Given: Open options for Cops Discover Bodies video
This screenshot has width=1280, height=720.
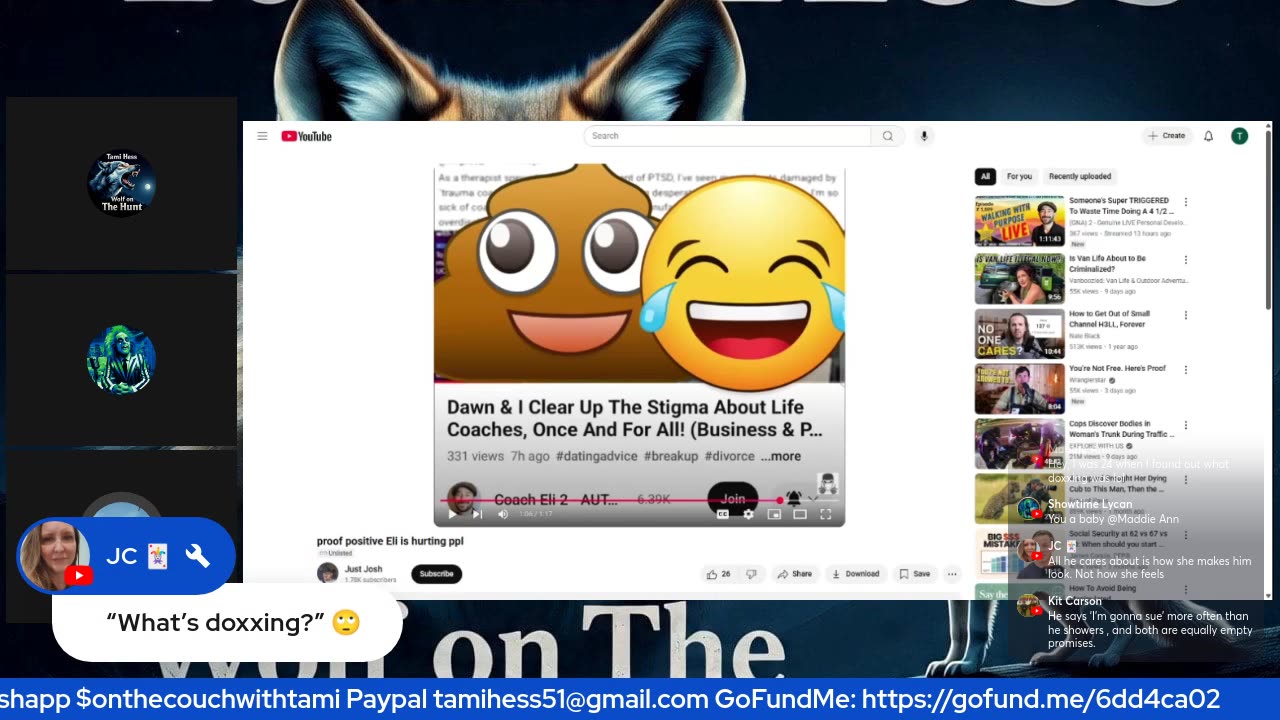Looking at the screenshot, I should point(1186,425).
